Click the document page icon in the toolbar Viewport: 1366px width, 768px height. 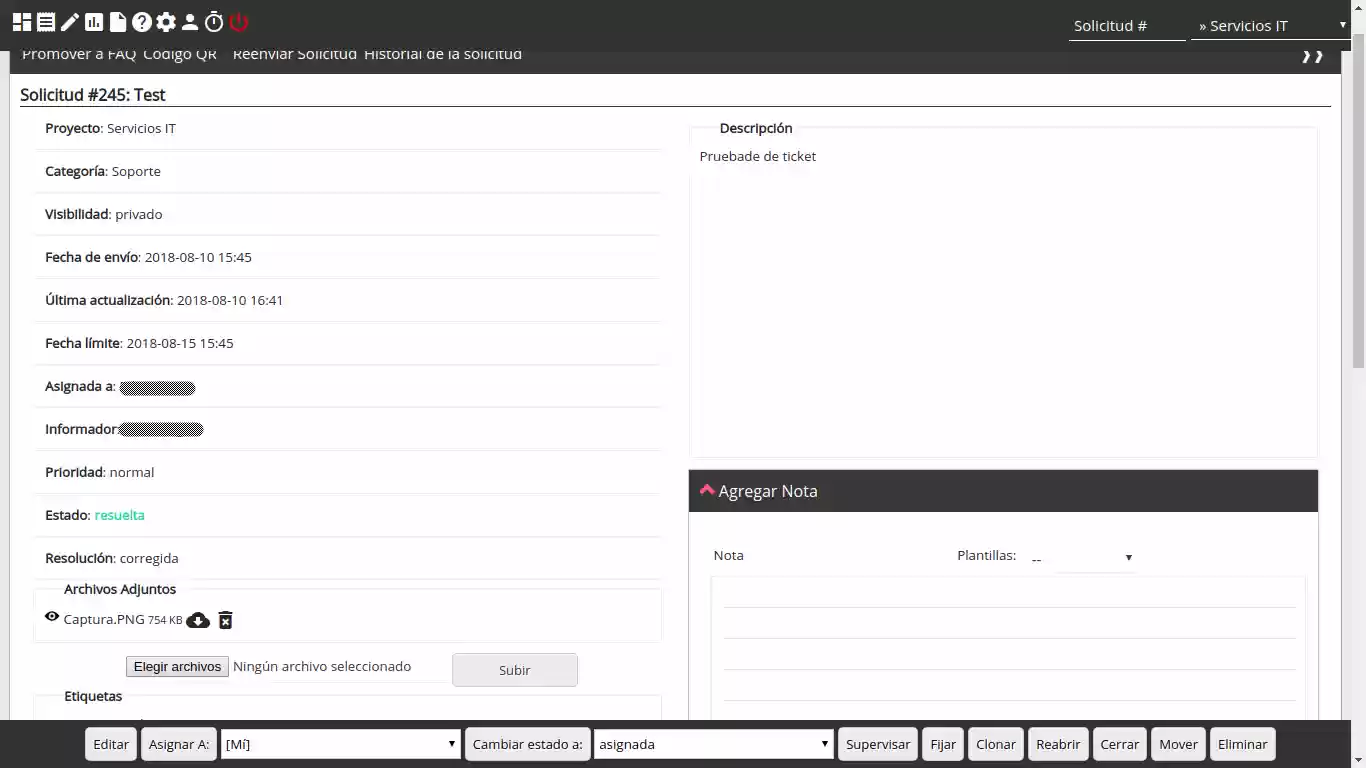[118, 20]
